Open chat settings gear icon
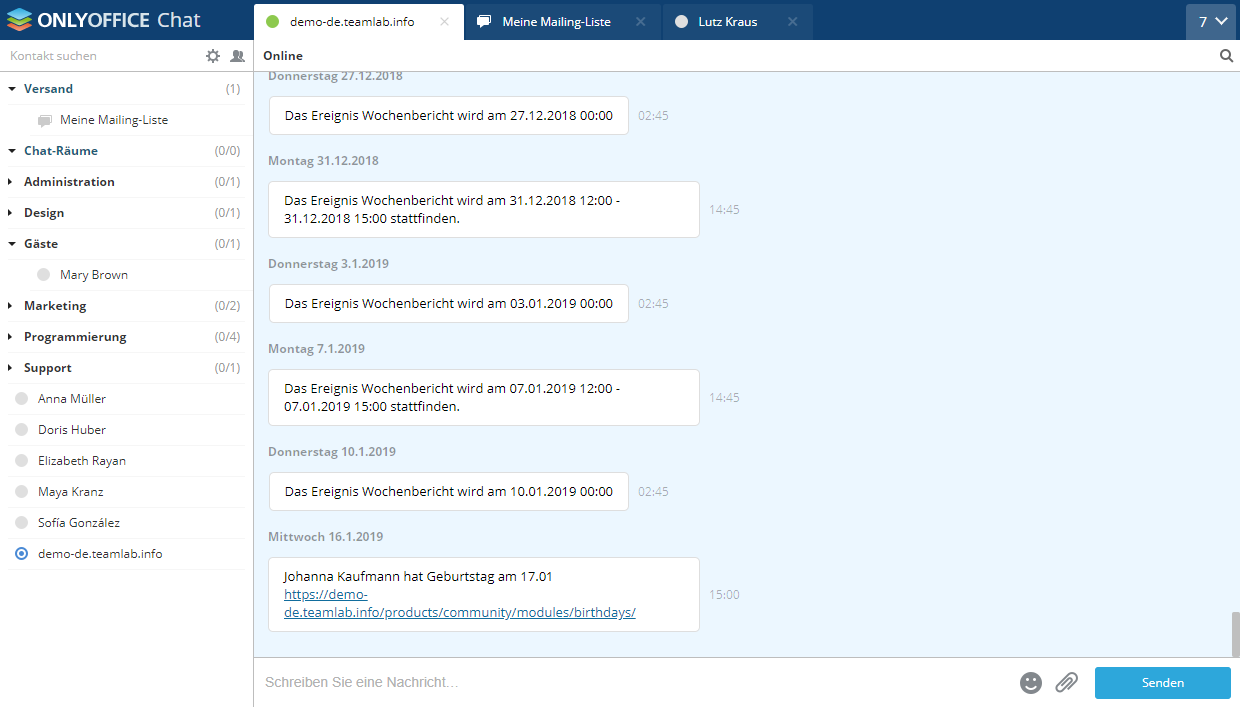 pyautogui.click(x=213, y=56)
